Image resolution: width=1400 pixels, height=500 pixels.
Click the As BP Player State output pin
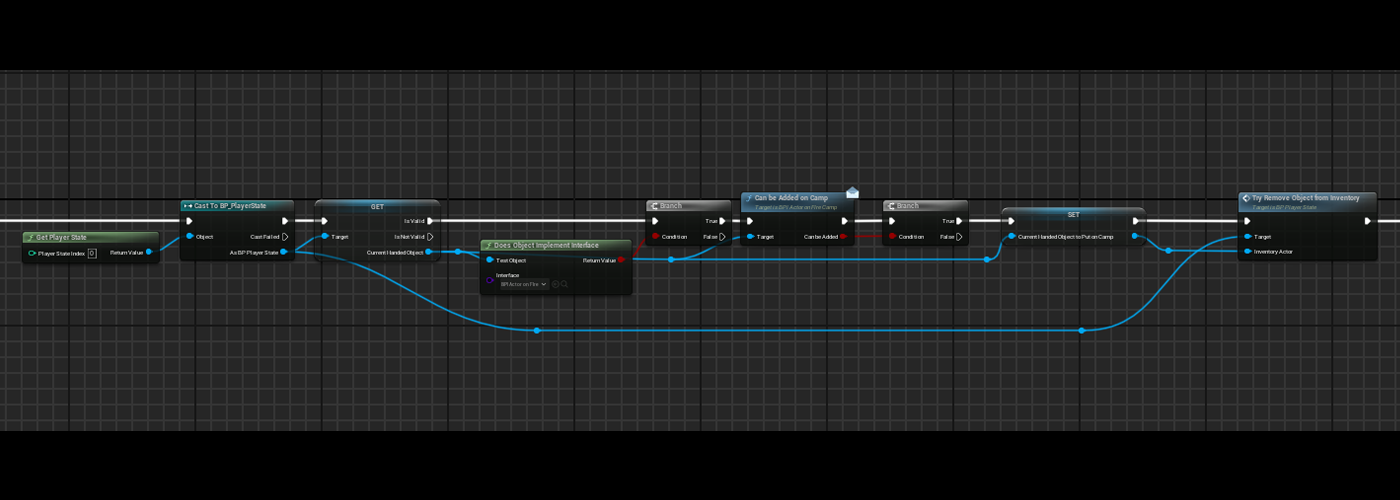tap(284, 252)
